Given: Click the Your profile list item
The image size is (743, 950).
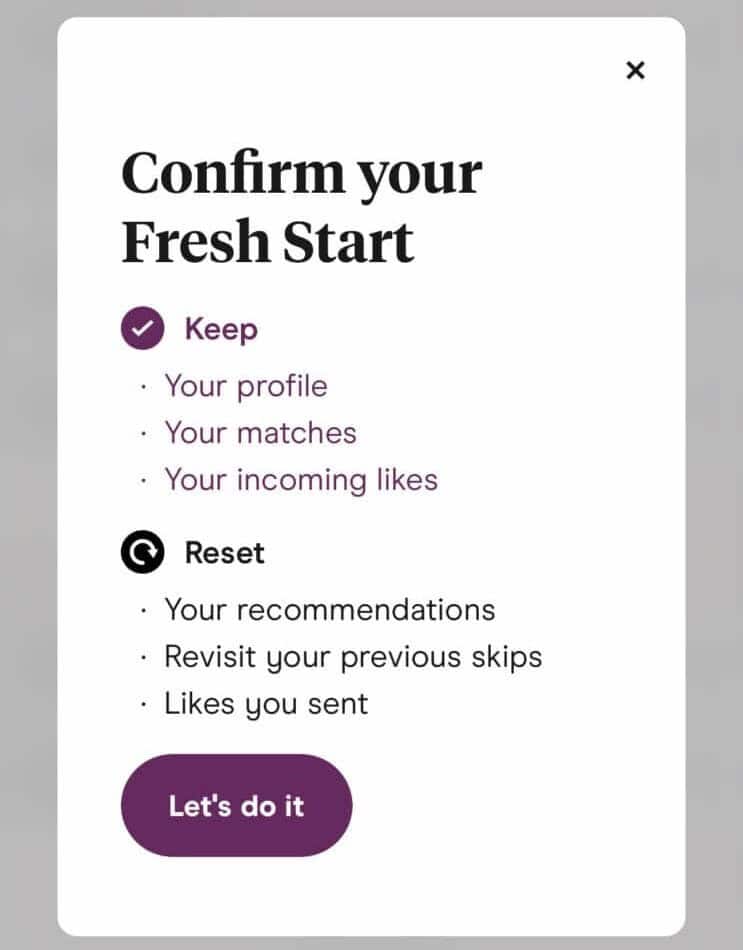Looking at the screenshot, I should point(245,386).
